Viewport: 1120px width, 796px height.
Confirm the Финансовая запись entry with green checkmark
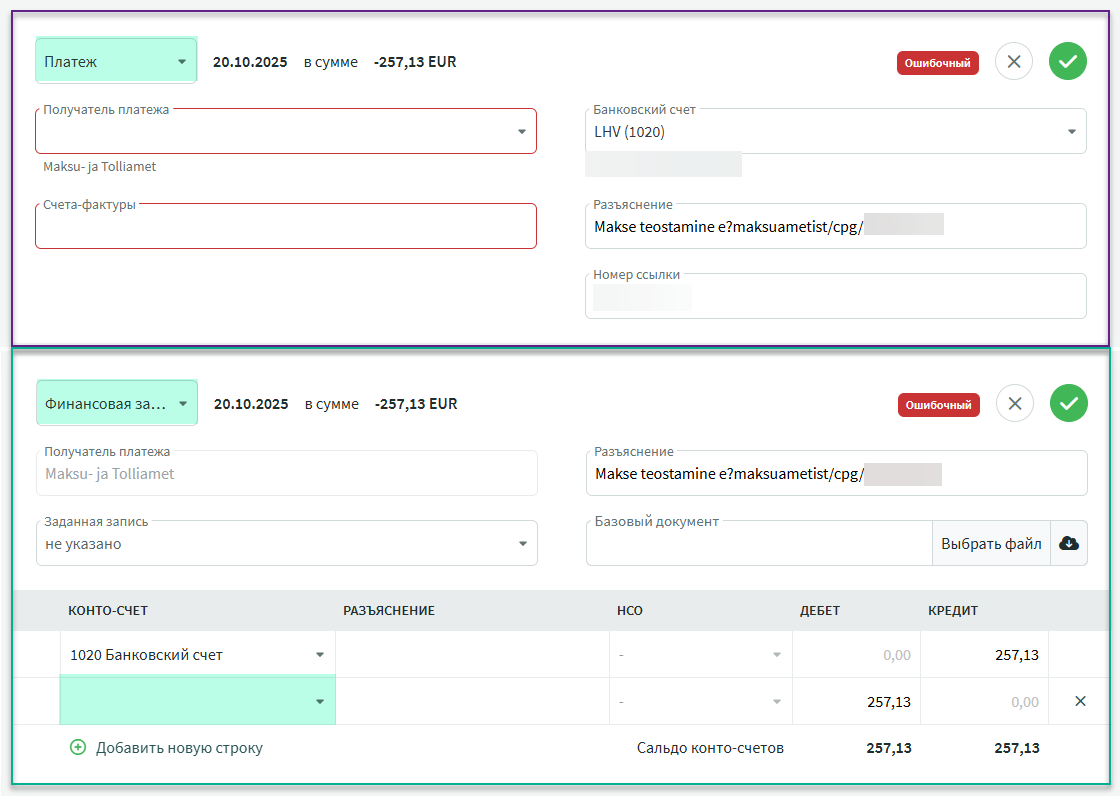coord(1068,404)
